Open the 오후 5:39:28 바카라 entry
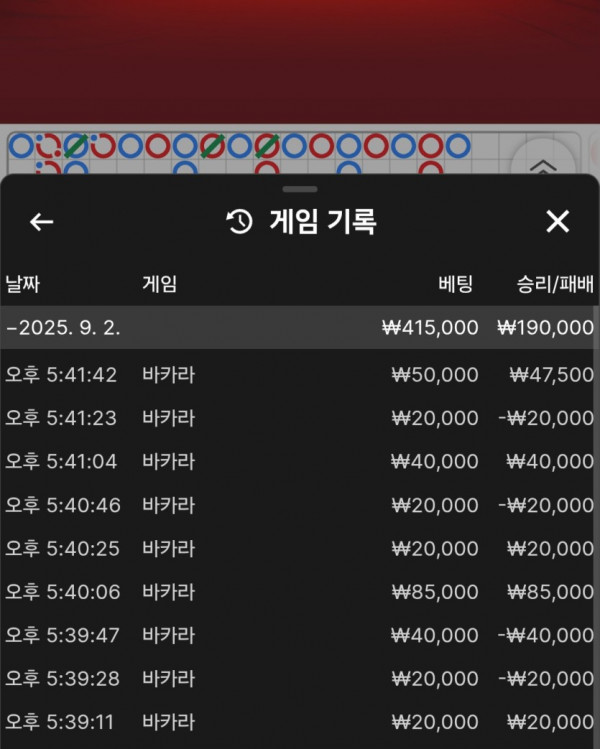Viewport: 600px width, 749px height. tap(299, 679)
